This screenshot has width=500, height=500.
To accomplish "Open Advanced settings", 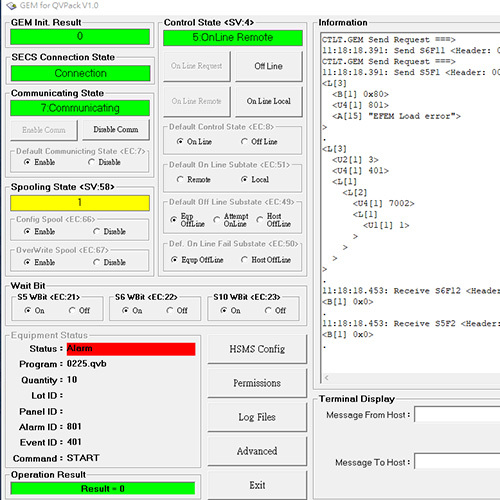I will pos(257,451).
